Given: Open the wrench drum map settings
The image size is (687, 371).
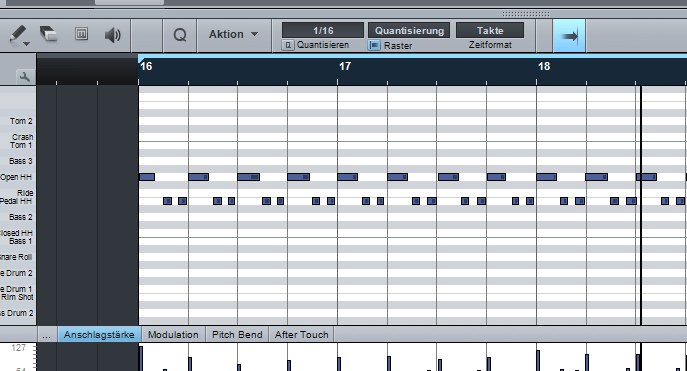Looking at the screenshot, I should (x=25, y=77).
